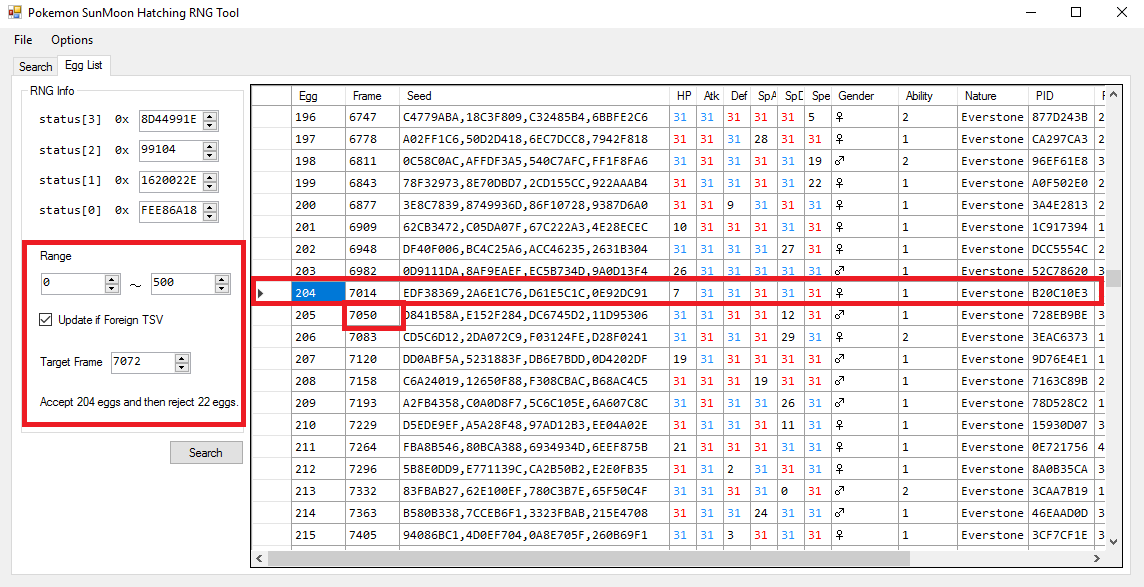Image resolution: width=1144 pixels, height=587 pixels.
Task: Click into the Target Frame input field
Action: tap(140, 362)
